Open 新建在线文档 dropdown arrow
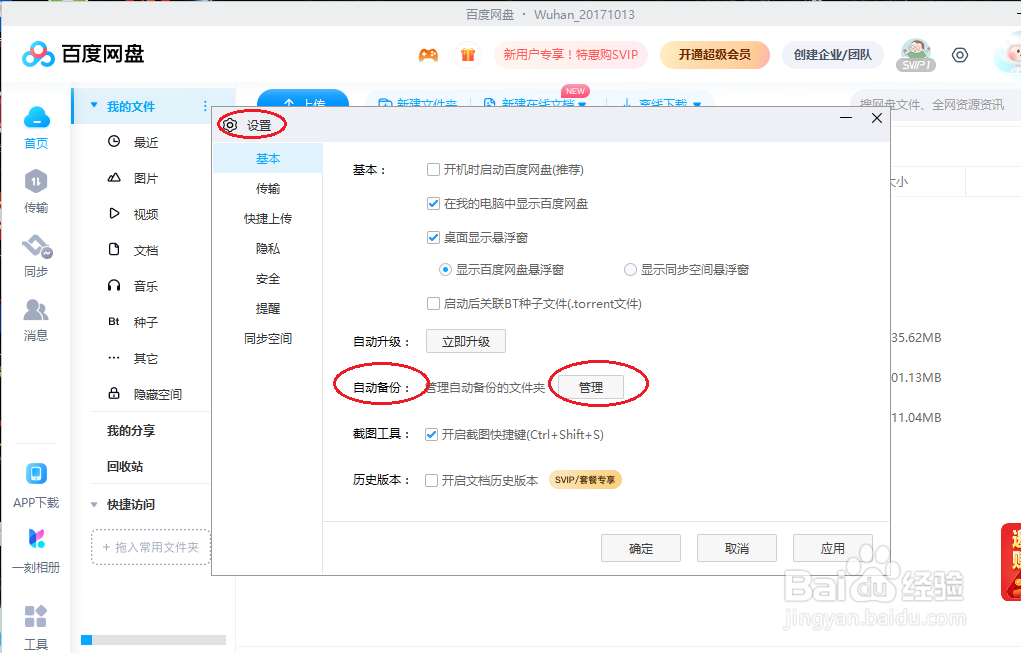 coord(582,104)
